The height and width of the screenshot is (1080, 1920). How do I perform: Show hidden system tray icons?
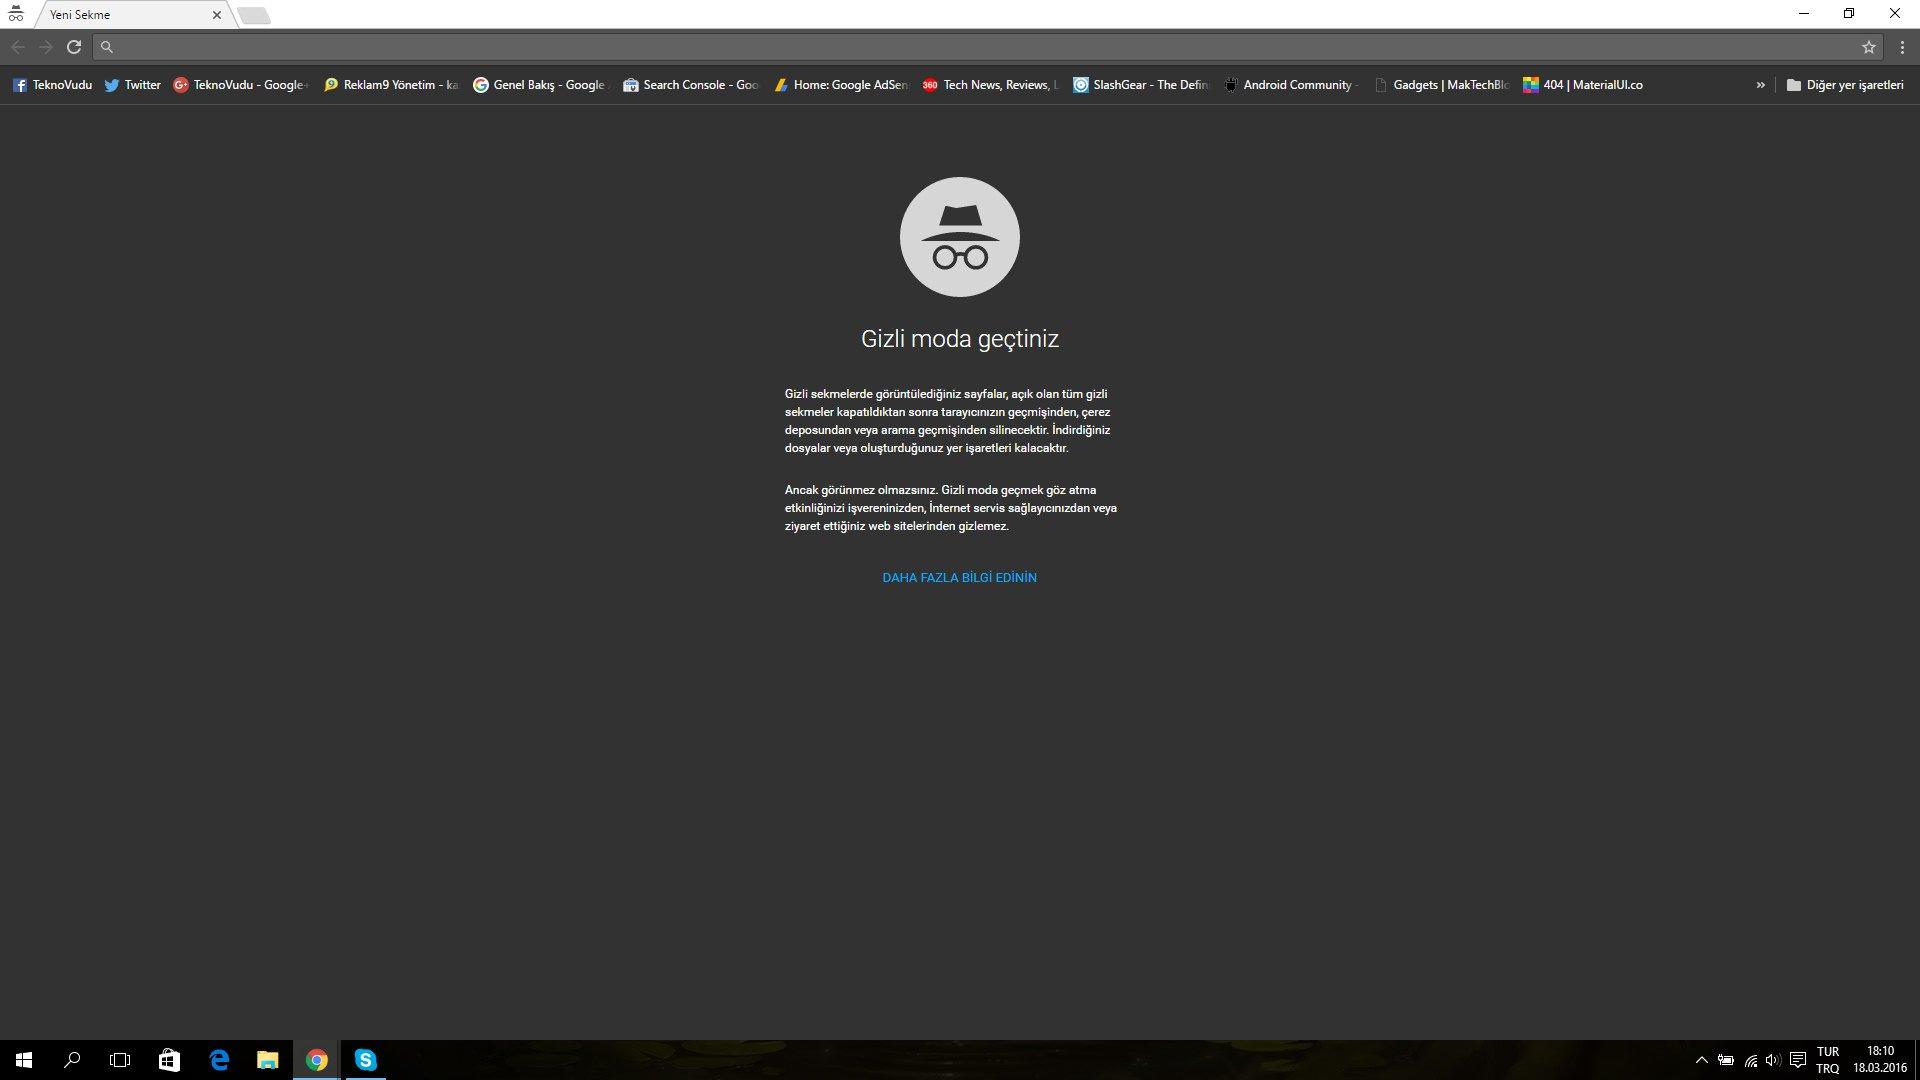[x=1701, y=1060]
